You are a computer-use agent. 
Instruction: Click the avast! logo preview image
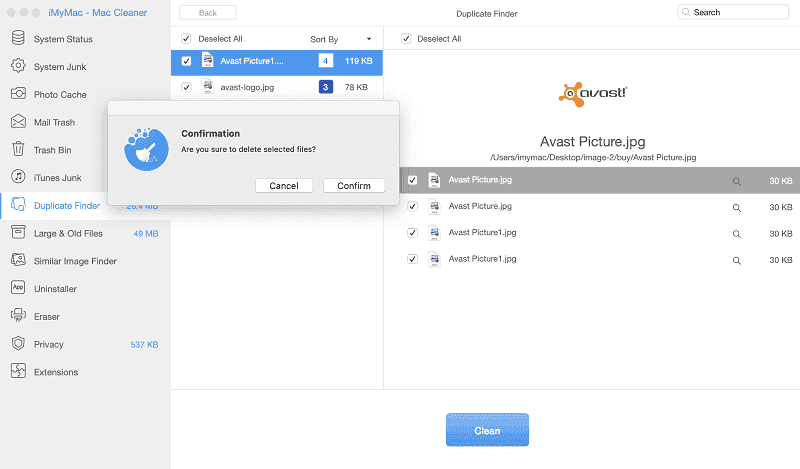pyautogui.click(x=592, y=94)
